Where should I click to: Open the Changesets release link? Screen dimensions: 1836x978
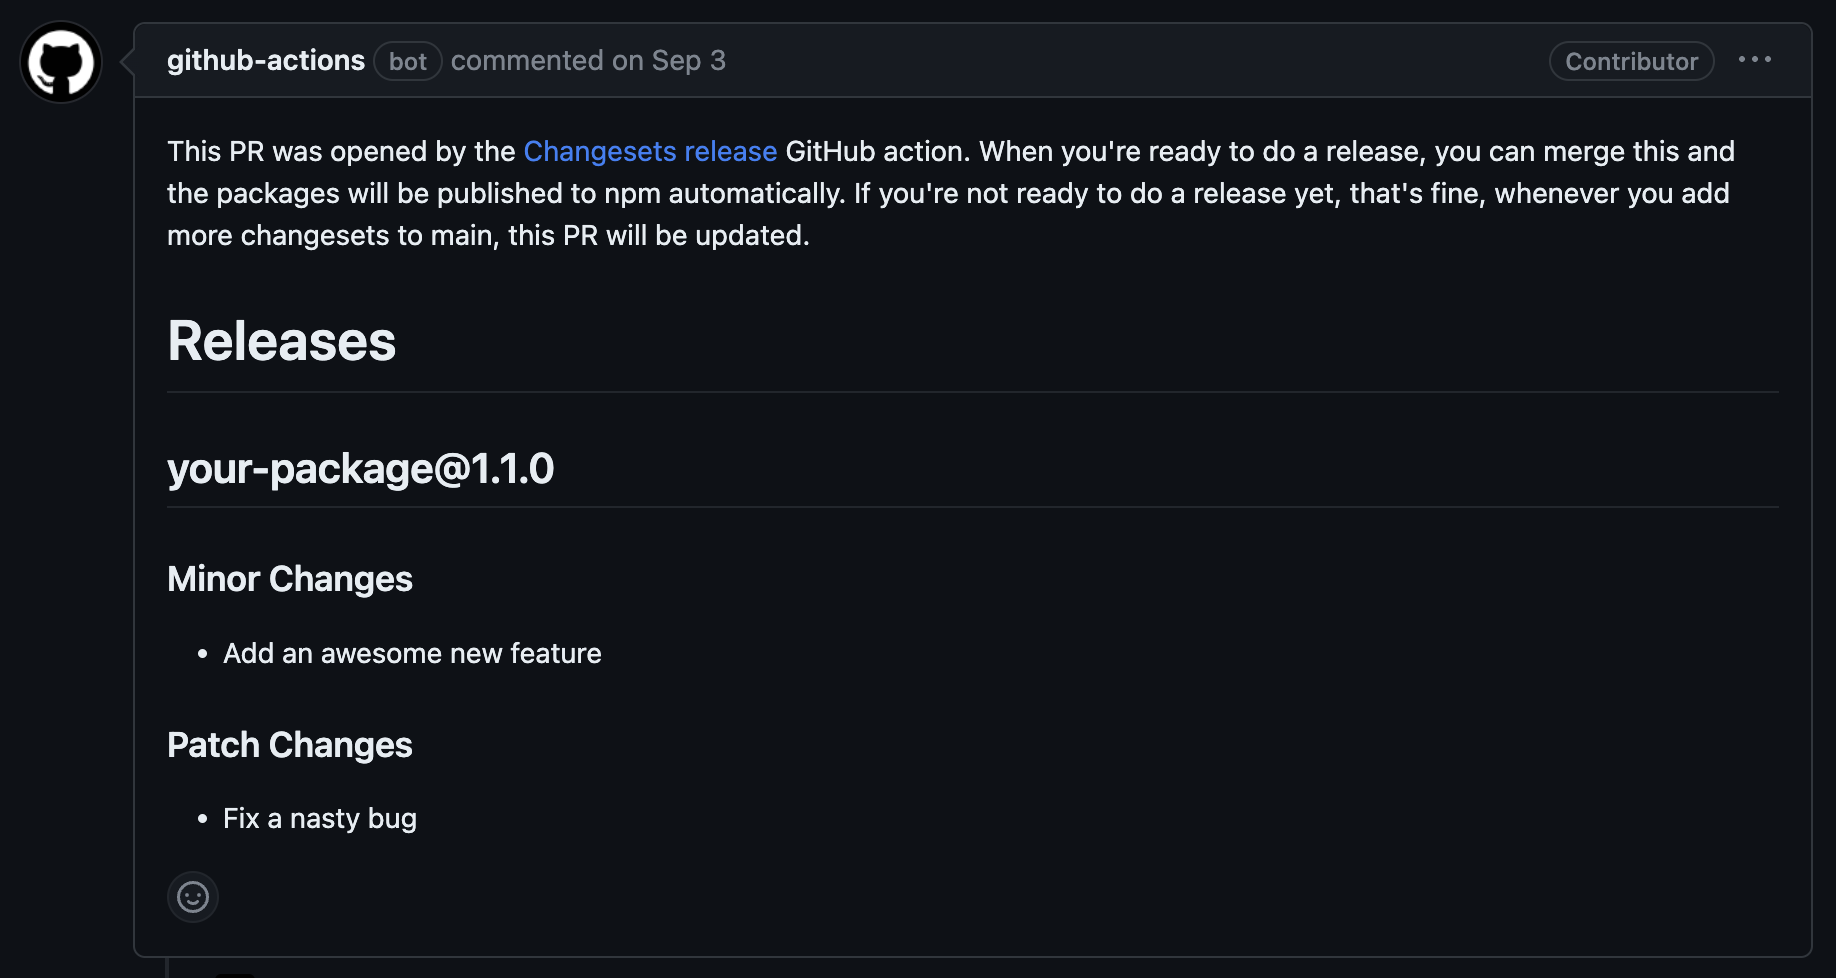click(650, 151)
